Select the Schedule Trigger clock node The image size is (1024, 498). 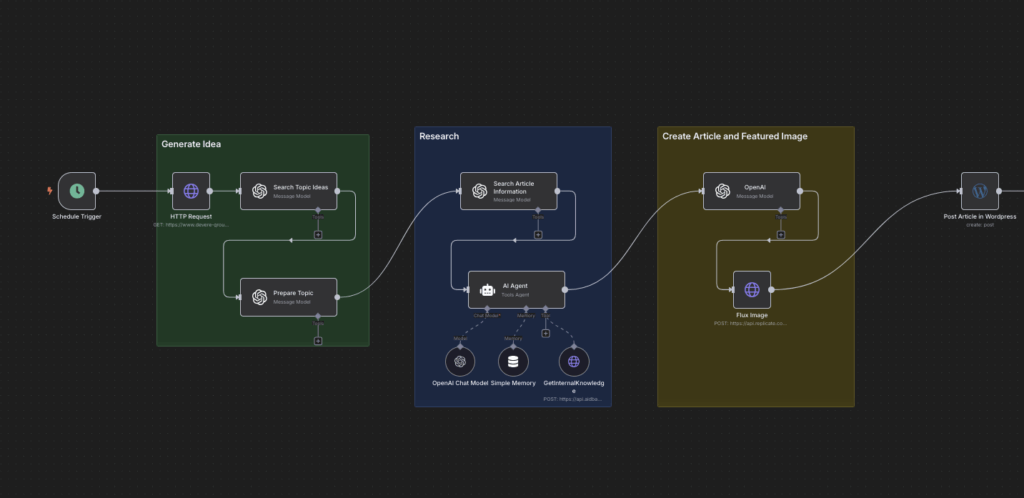pyautogui.click(x=77, y=191)
